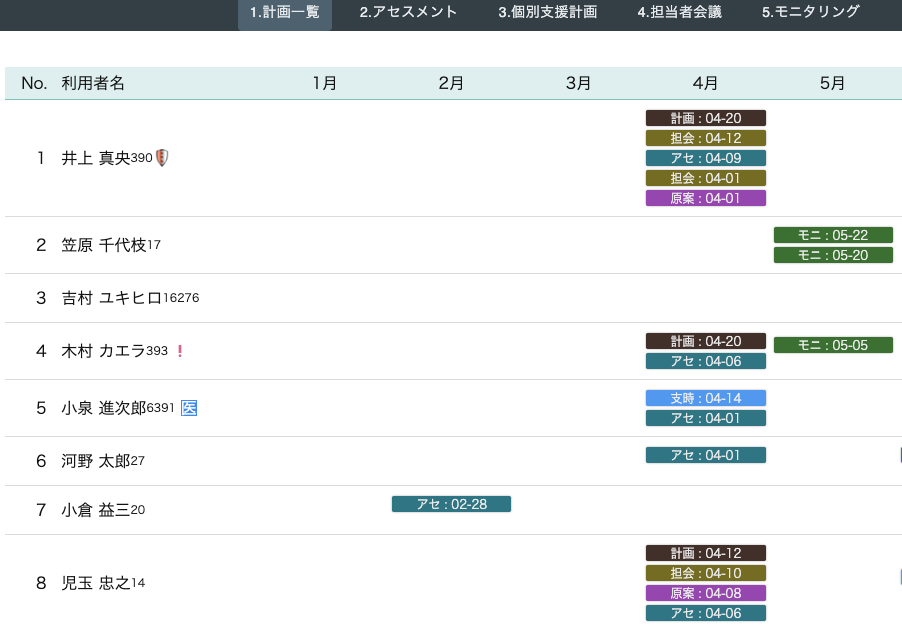This screenshot has height=627, width=902.
Task: Open 笠原 千代枝's モニ : 05-22 tag
Action: [x=833, y=235]
